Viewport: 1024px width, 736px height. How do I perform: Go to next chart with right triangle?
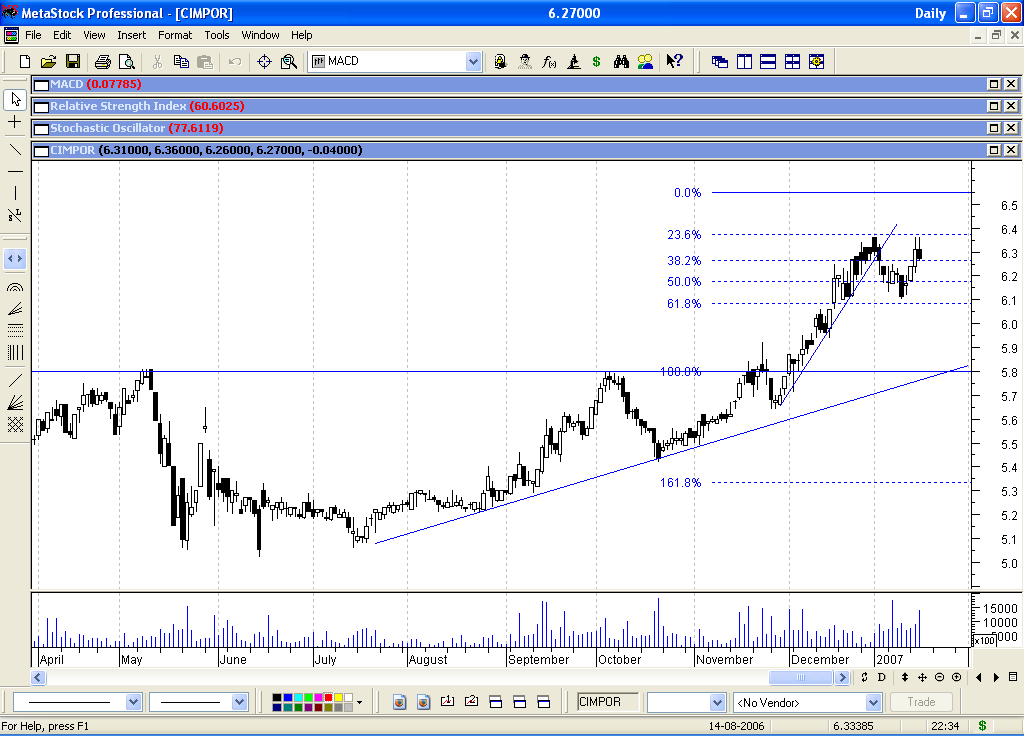(996, 677)
